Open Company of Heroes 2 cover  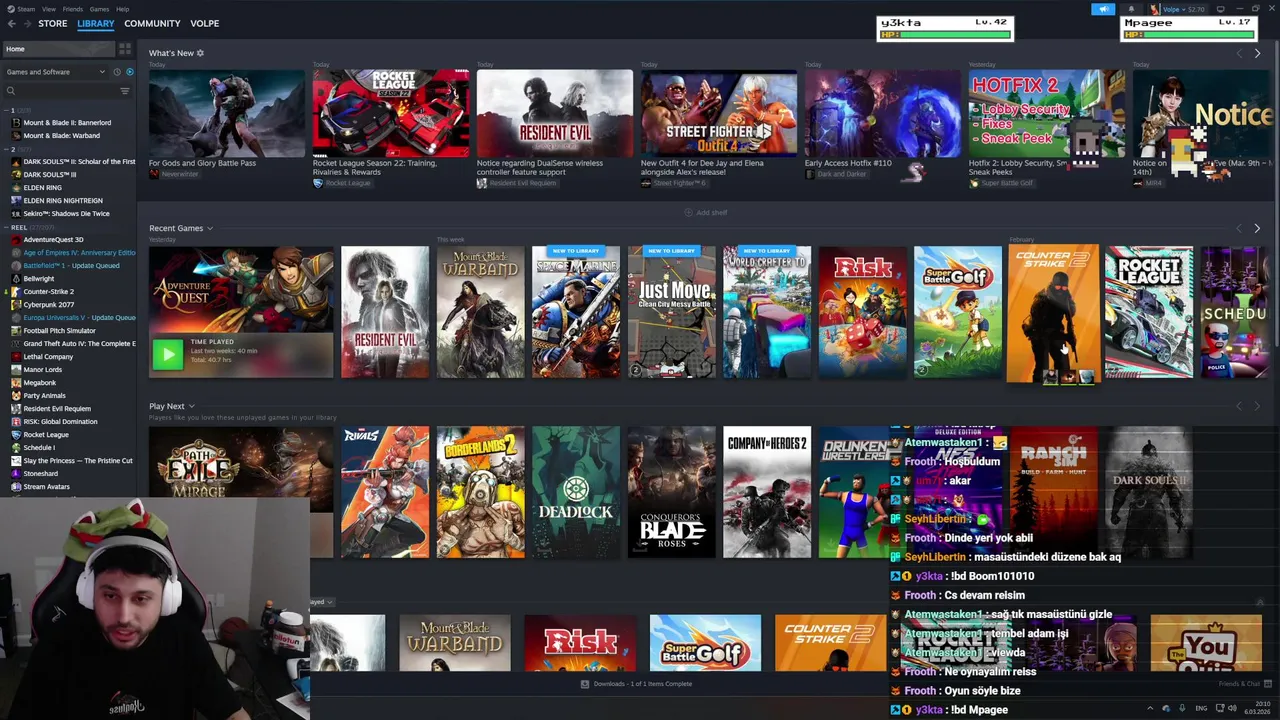[767, 492]
